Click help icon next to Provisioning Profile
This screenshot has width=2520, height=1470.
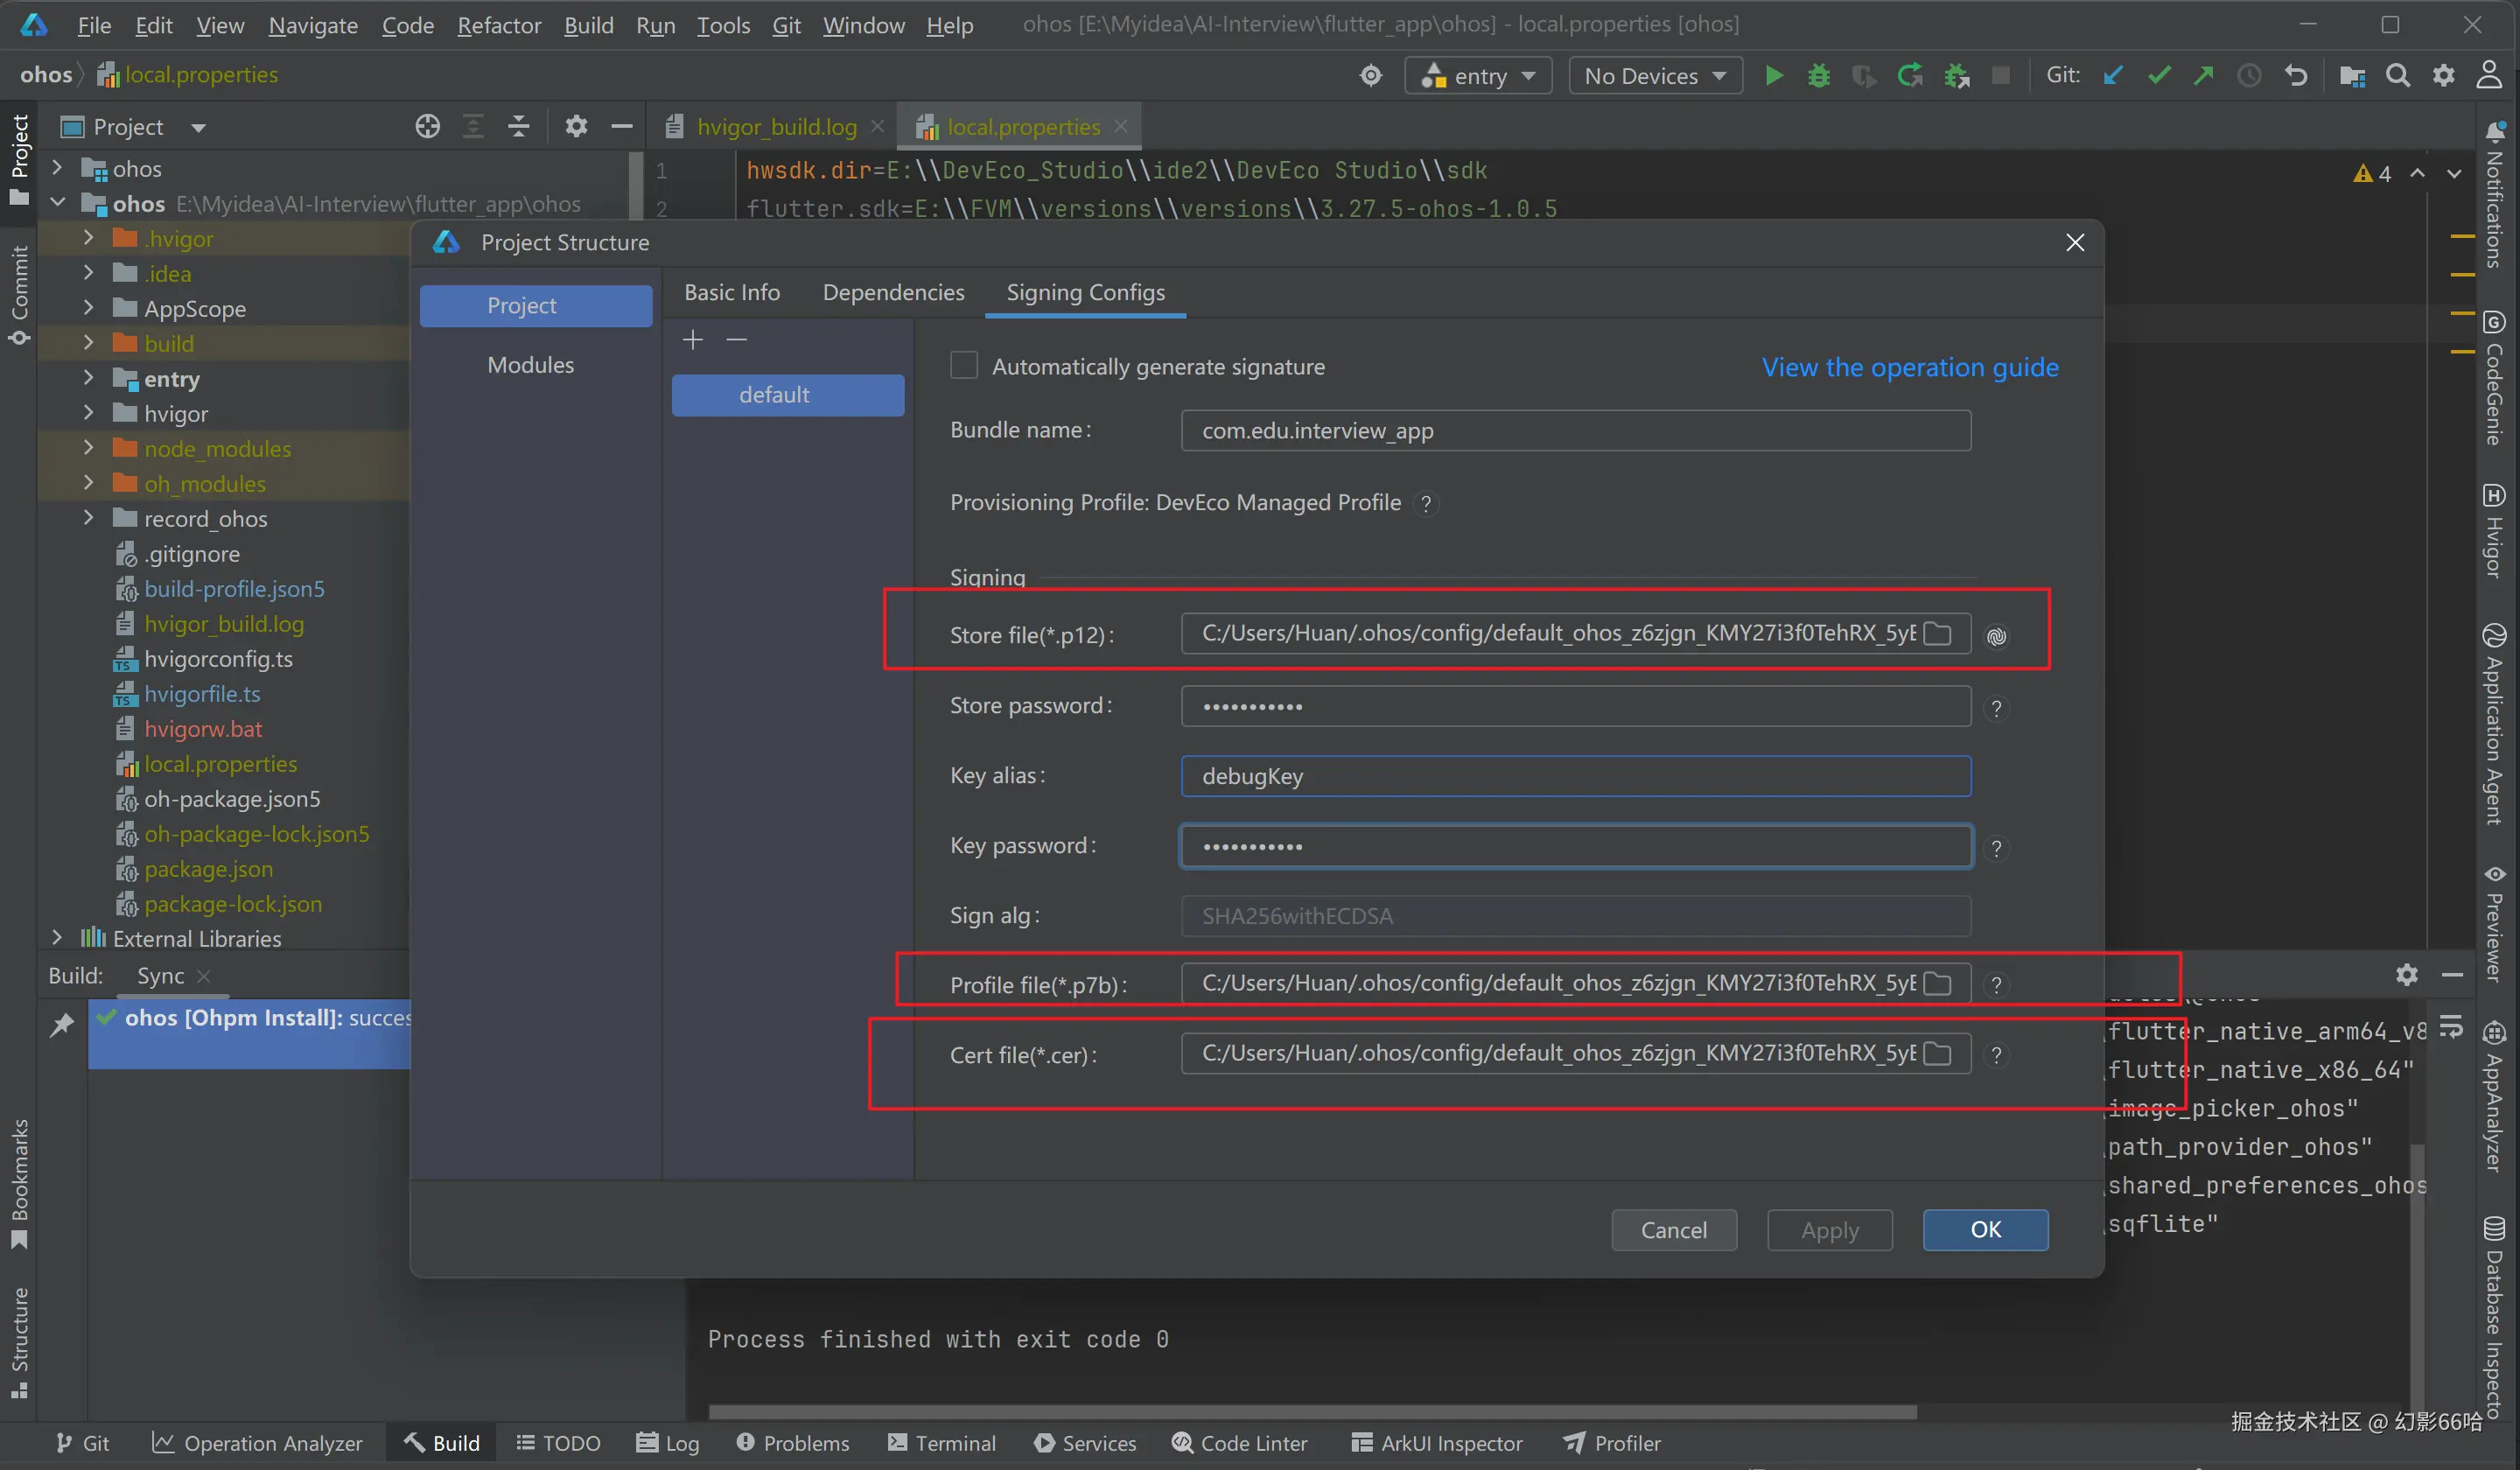click(1427, 504)
